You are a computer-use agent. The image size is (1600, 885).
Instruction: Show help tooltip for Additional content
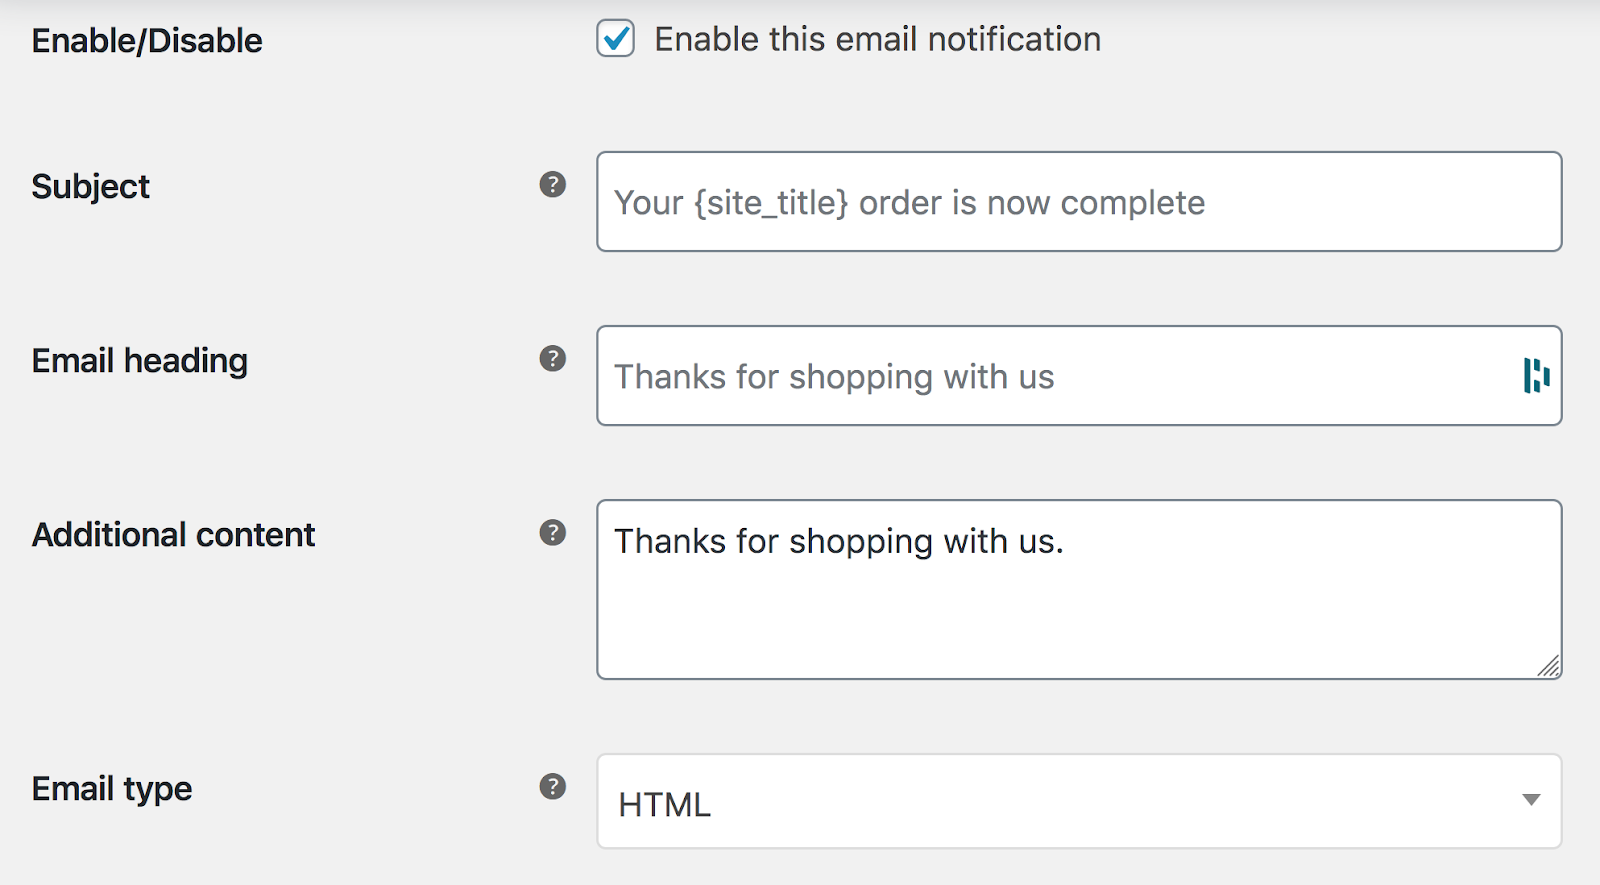tap(553, 533)
